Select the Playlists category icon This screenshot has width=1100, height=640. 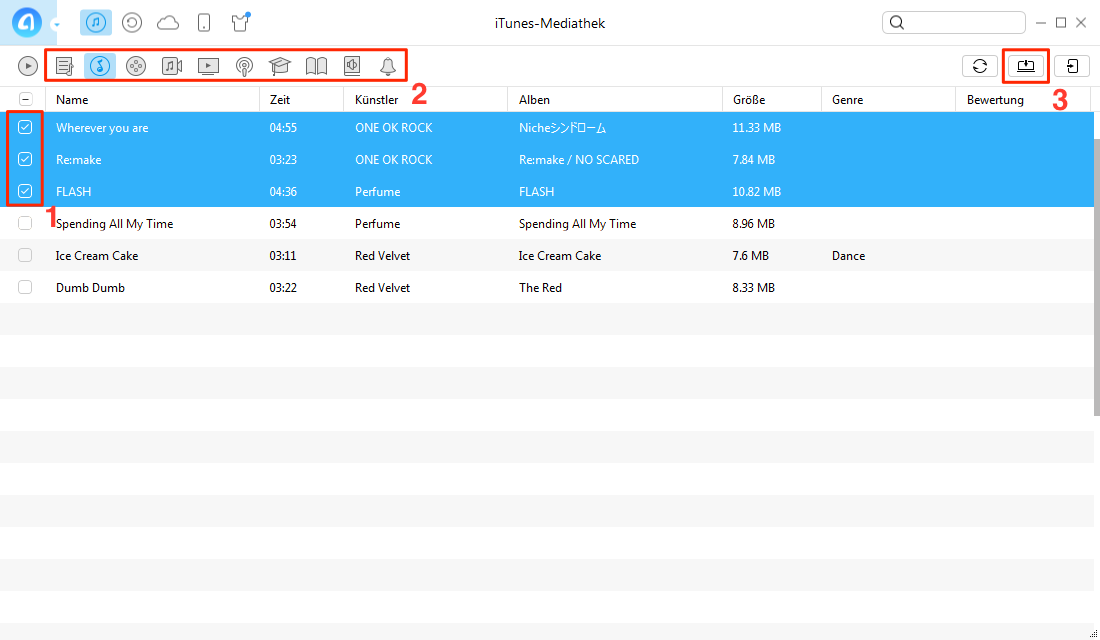click(65, 66)
